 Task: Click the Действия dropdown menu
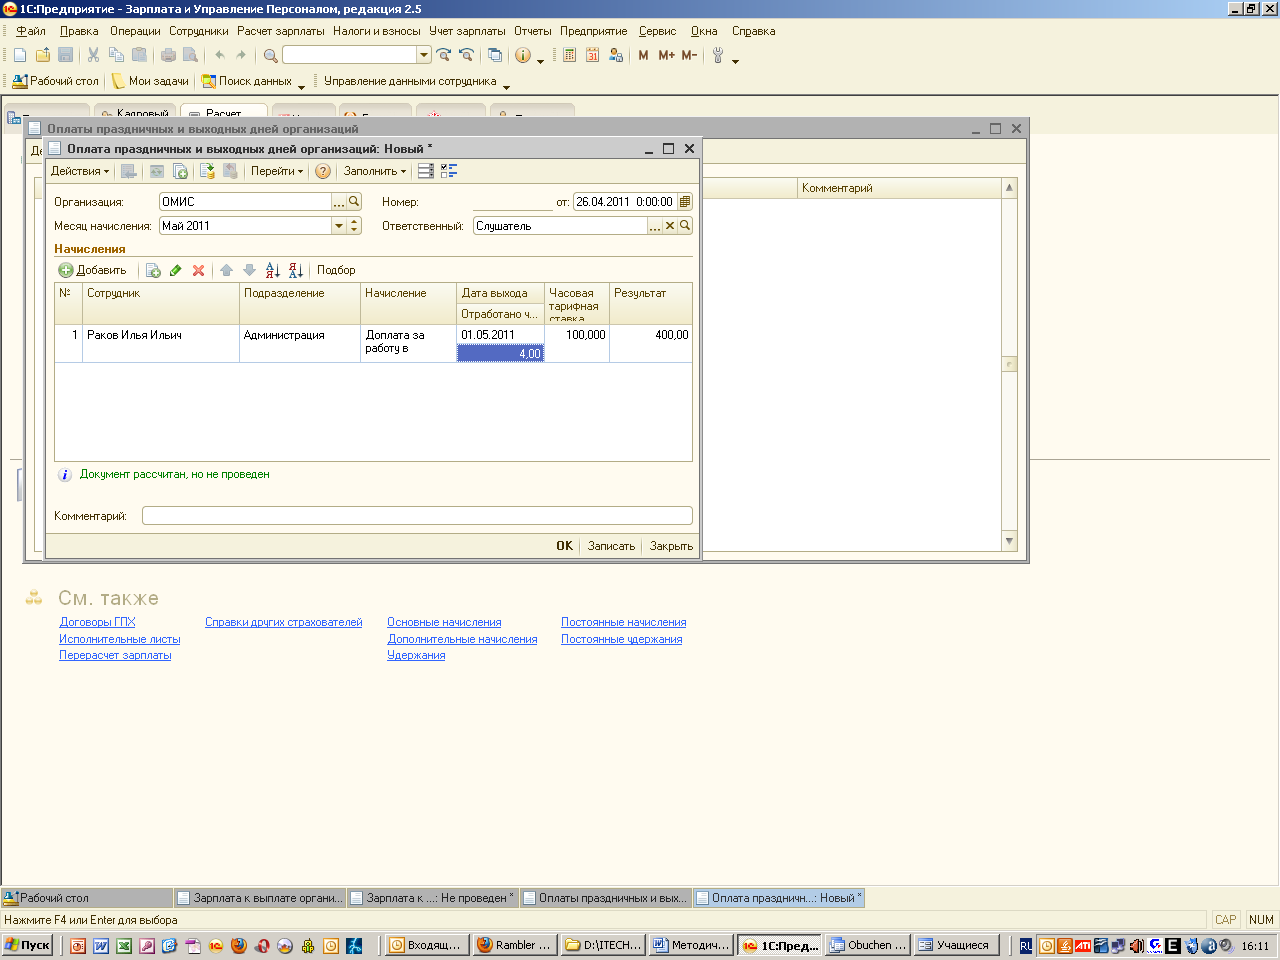click(x=80, y=171)
